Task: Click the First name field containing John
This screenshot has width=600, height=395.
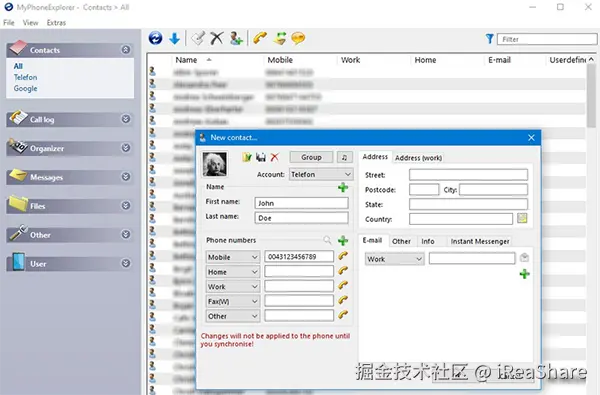Action: (x=302, y=203)
